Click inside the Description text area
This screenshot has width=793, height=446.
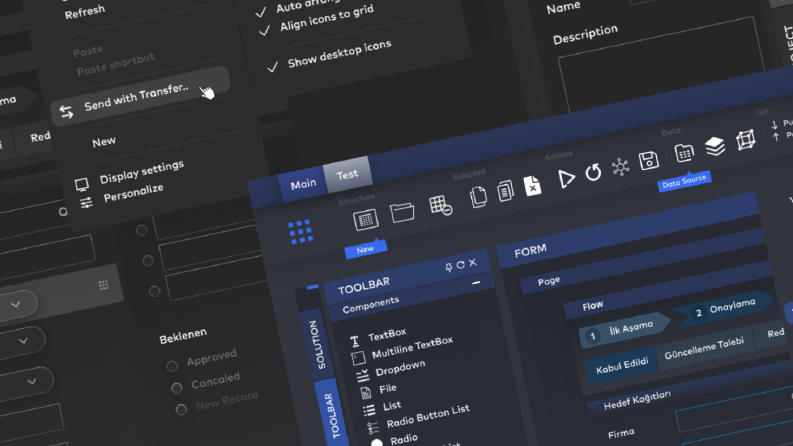(663, 66)
